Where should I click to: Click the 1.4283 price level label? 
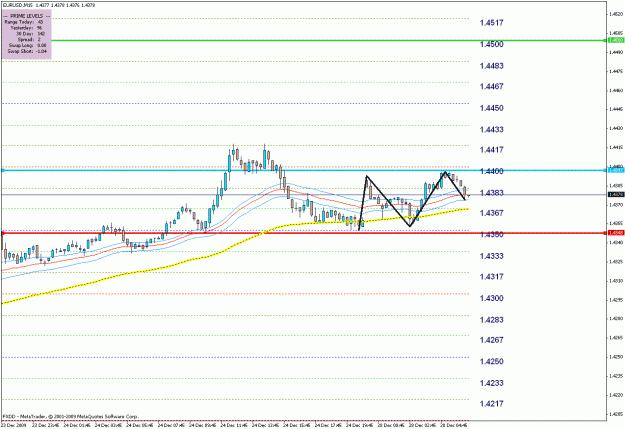click(491, 320)
